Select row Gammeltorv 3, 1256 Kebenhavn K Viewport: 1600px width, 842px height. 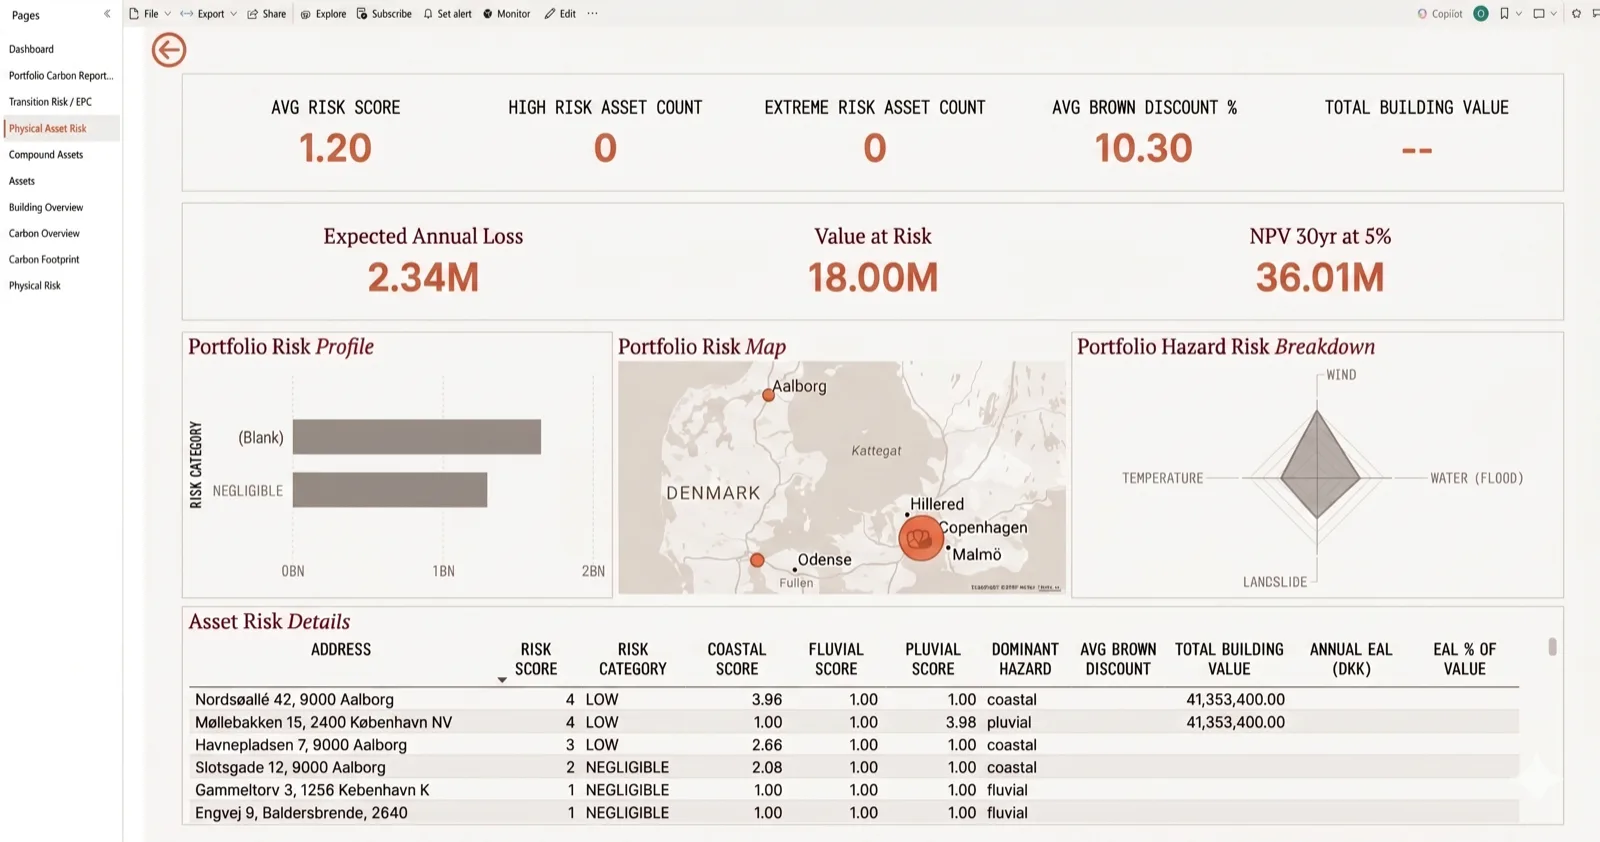point(854,790)
